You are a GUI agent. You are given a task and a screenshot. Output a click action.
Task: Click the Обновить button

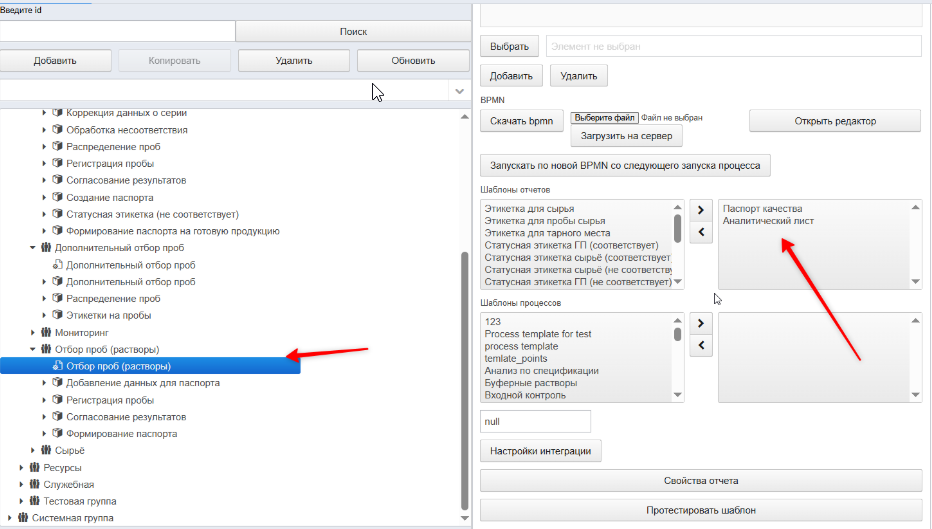click(x=413, y=61)
